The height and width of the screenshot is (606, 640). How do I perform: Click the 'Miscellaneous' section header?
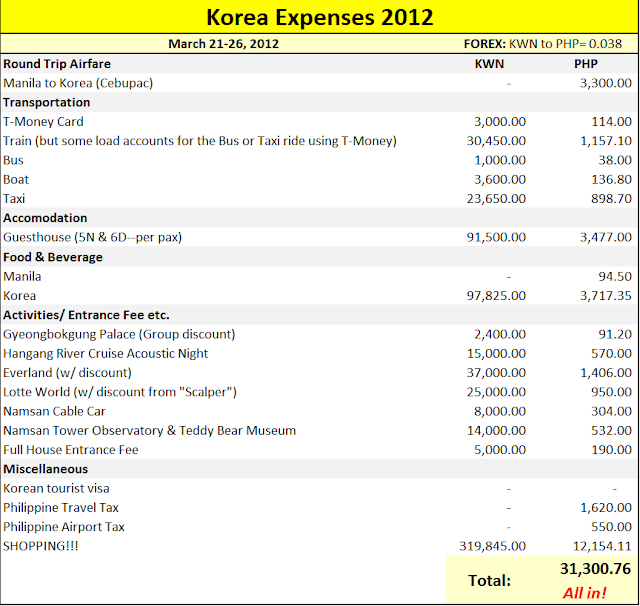46,469
